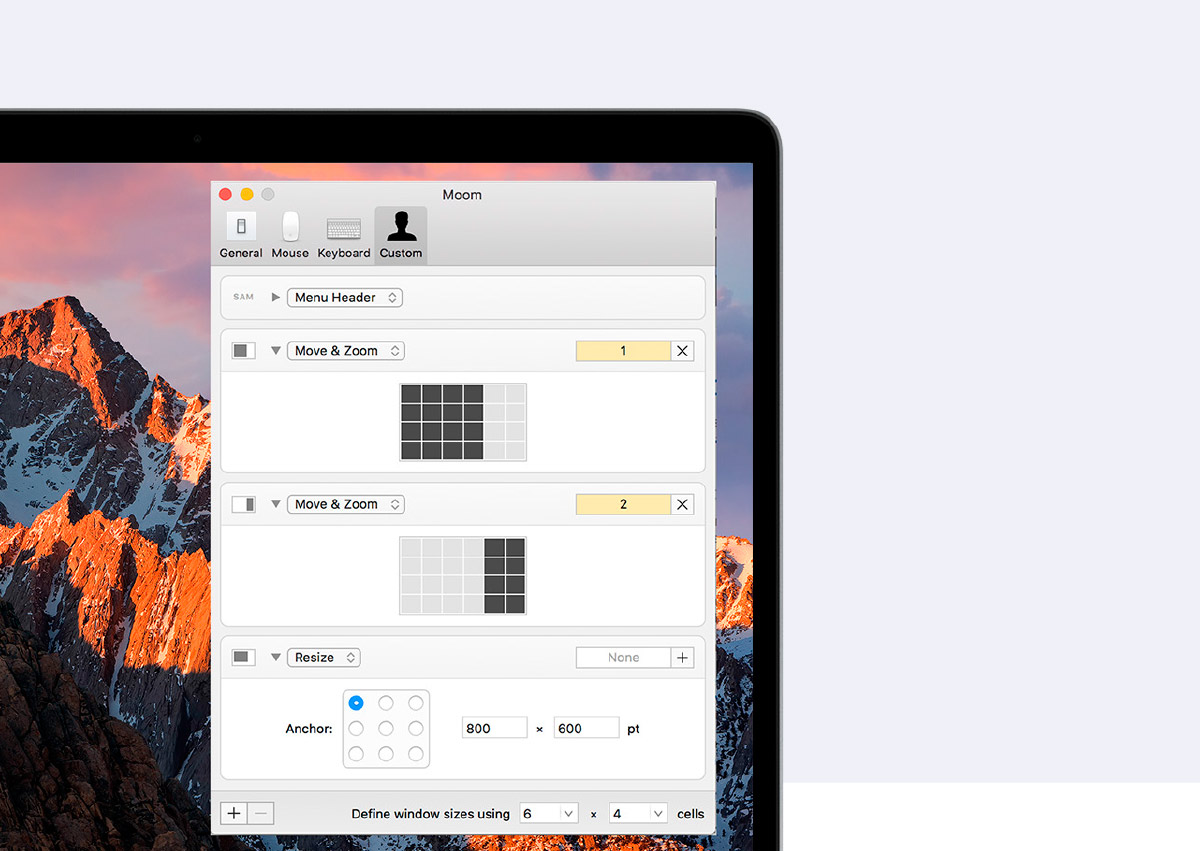The height and width of the screenshot is (851, 1200).
Task: Select the bottom-center anchor radio button
Action: tap(386, 754)
